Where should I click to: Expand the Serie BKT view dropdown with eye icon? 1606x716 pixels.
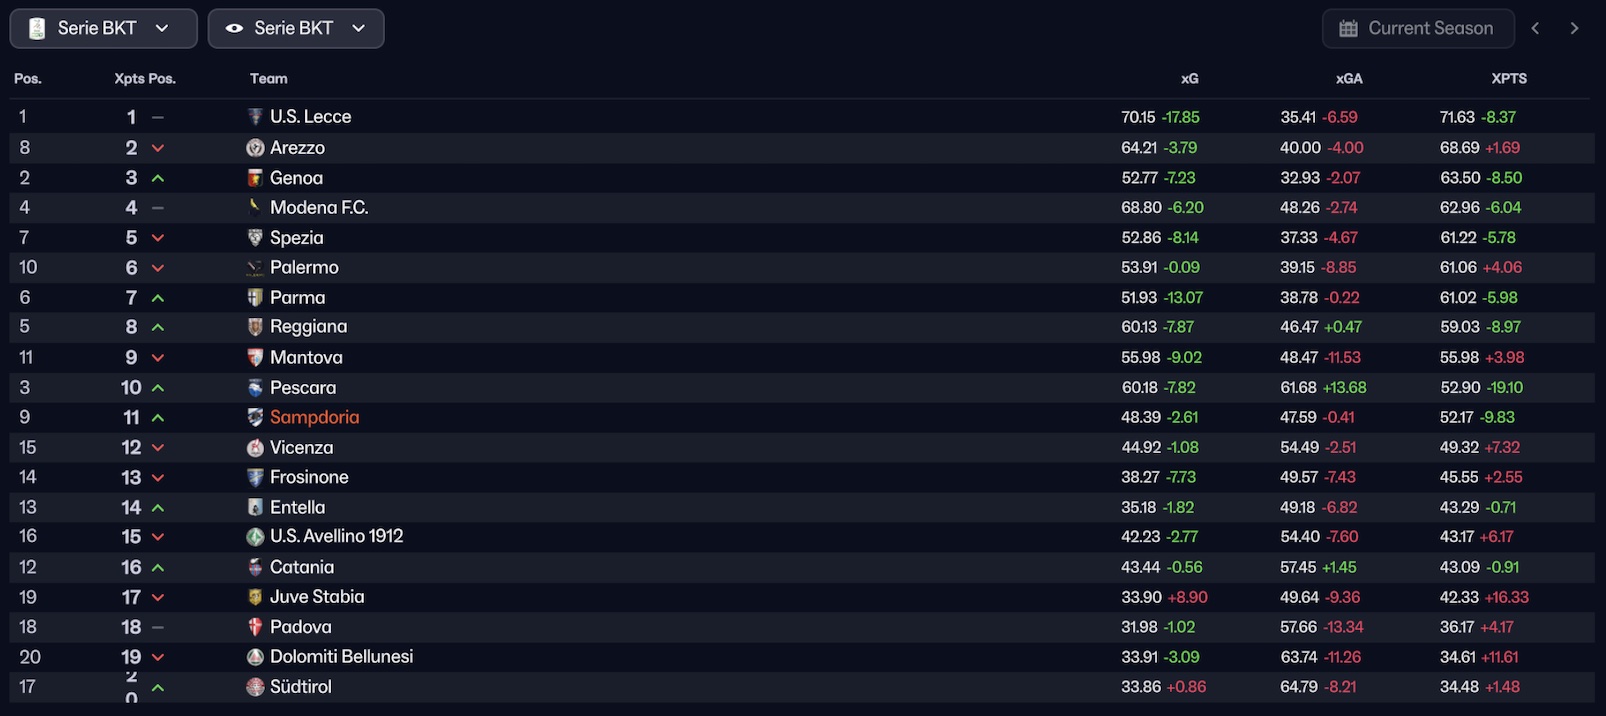[295, 29]
